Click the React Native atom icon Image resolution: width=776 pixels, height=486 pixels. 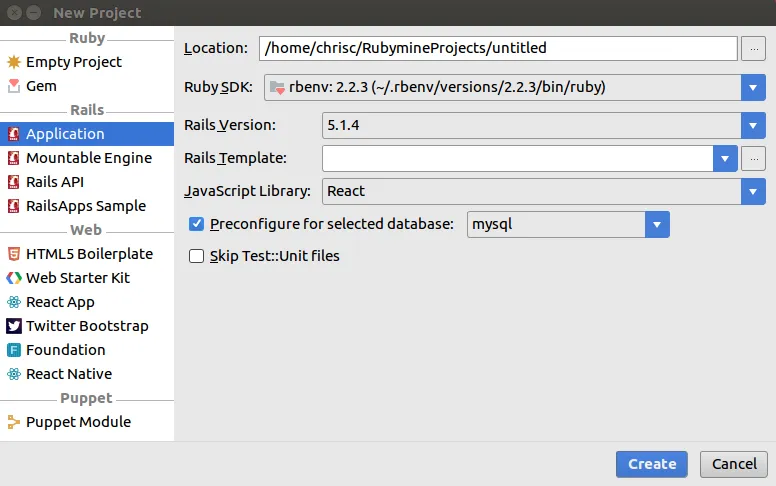[x=14, y=374]
